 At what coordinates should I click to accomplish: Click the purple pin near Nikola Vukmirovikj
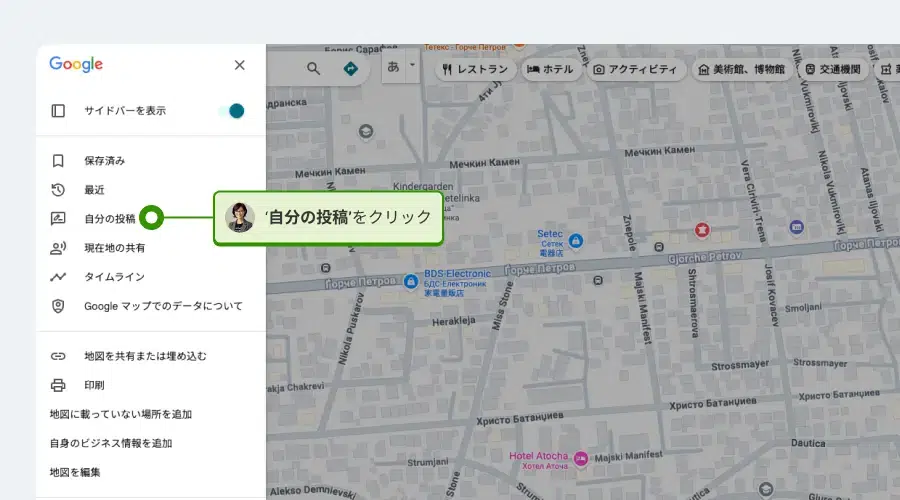796,227
